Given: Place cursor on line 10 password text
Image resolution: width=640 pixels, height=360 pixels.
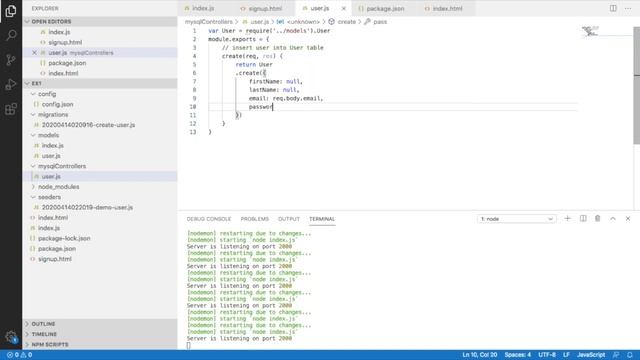Looking at the screenshot, I should 261,107.
